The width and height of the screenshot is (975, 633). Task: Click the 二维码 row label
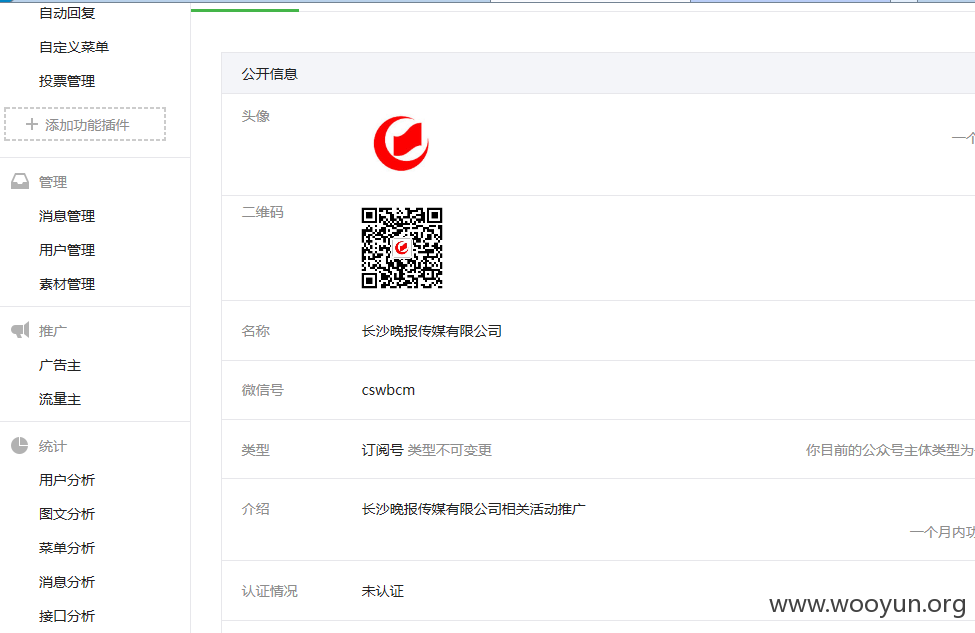coord(262,212)
